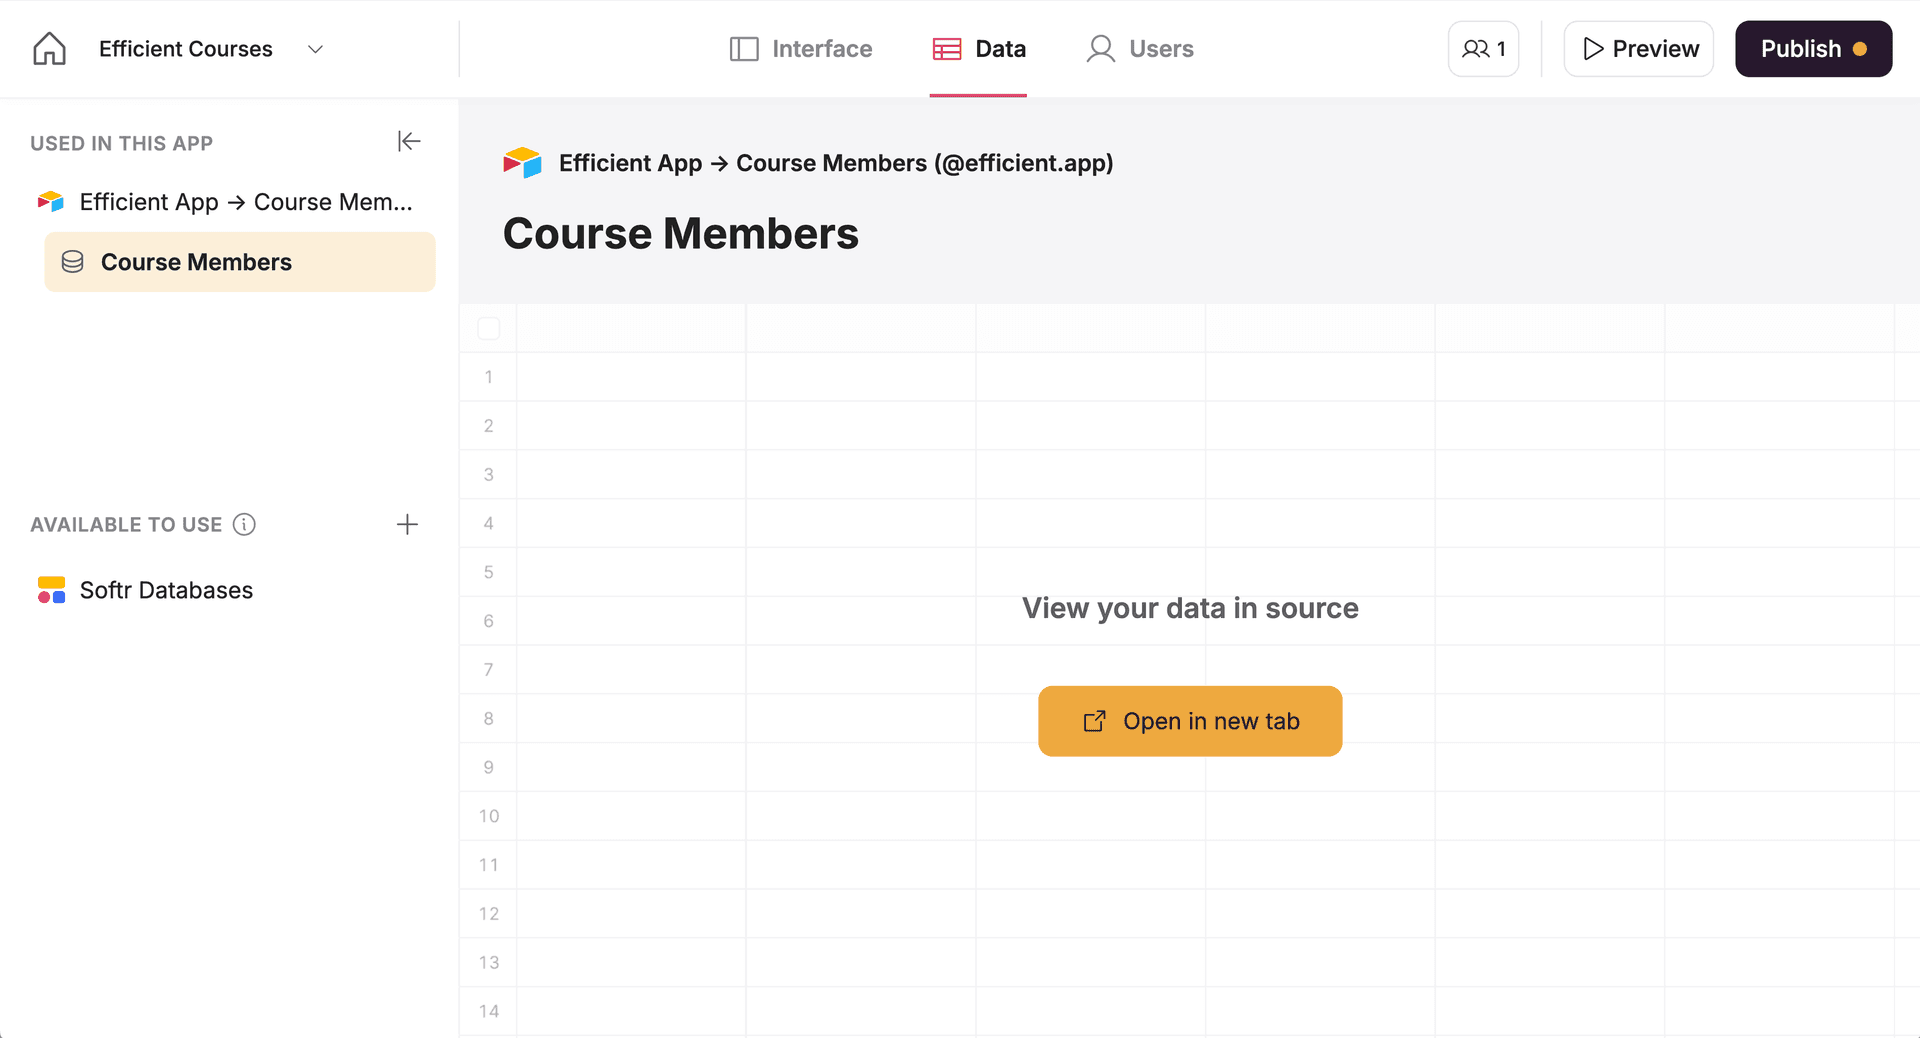Screen dimensions: 1920x1038
Task: Click the Softr Databases logo icon
Action: (x=51, y=590)
